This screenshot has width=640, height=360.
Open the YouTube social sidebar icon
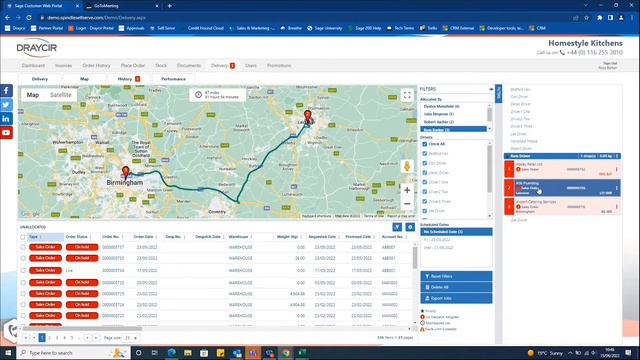[x=6, y=133]
